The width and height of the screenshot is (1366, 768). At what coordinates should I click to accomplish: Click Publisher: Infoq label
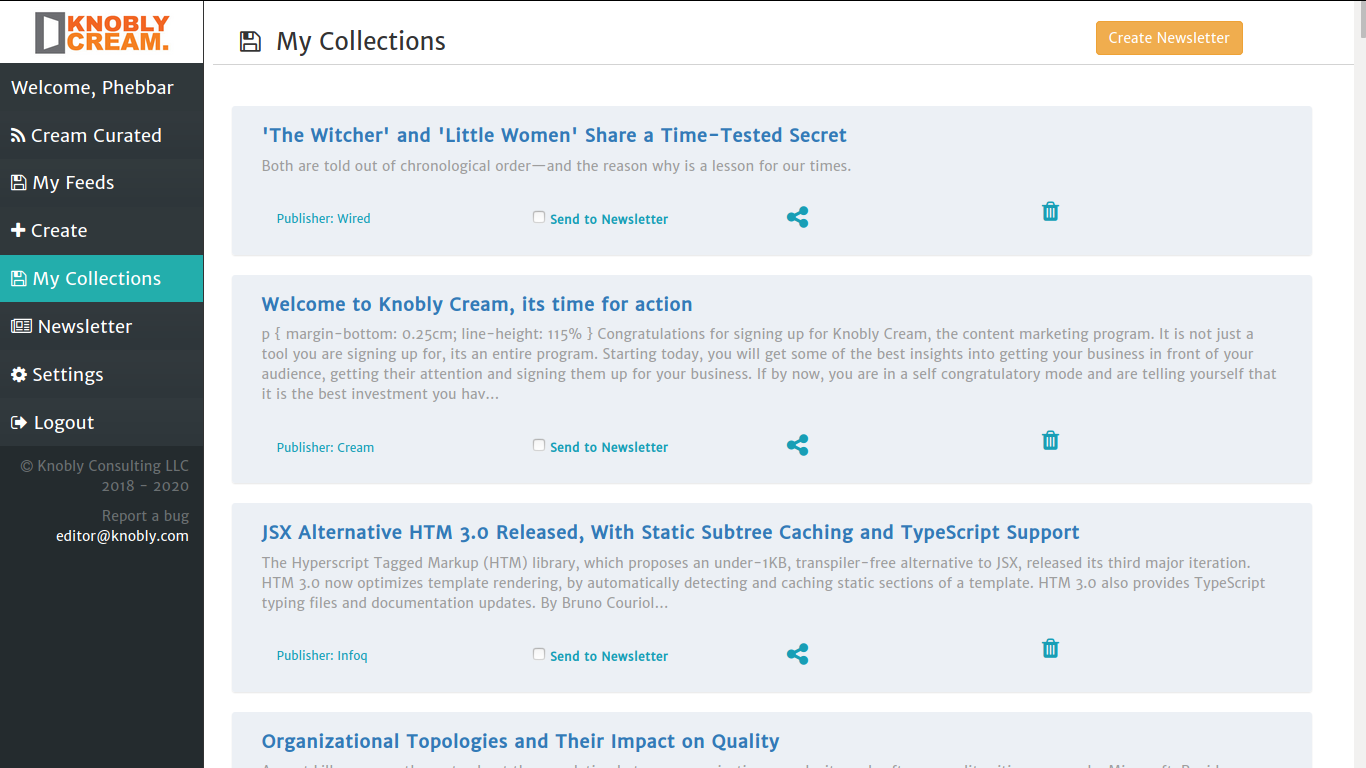[322, 656]
